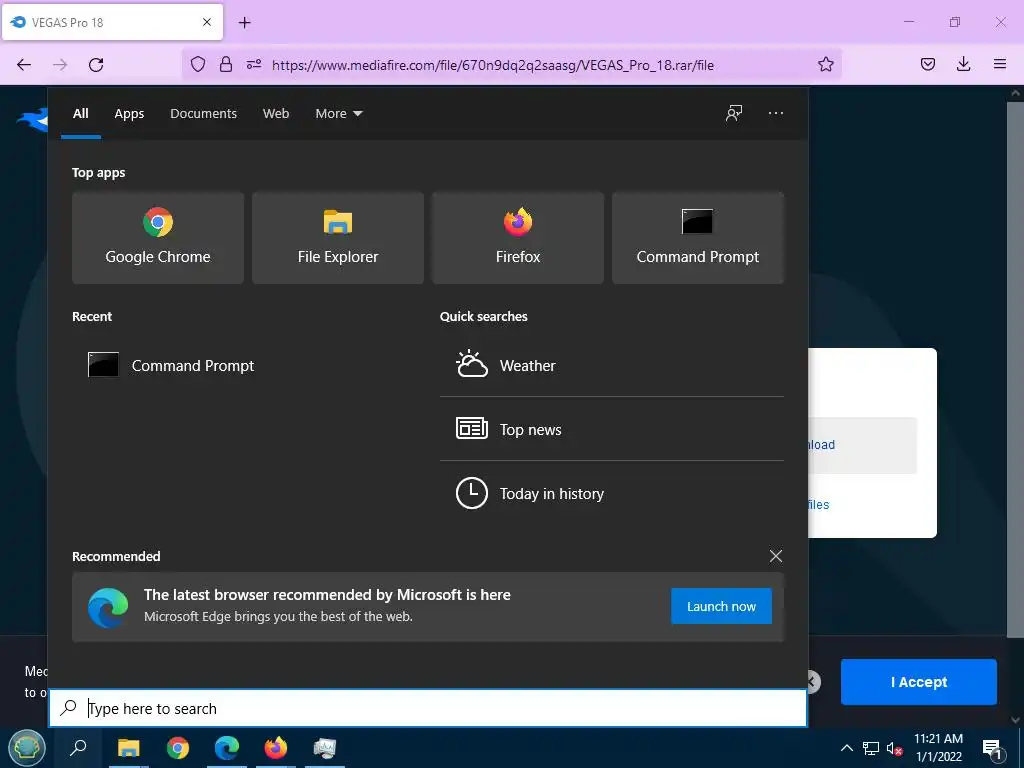Click the Windows Start button

click(x=26, y=748)
